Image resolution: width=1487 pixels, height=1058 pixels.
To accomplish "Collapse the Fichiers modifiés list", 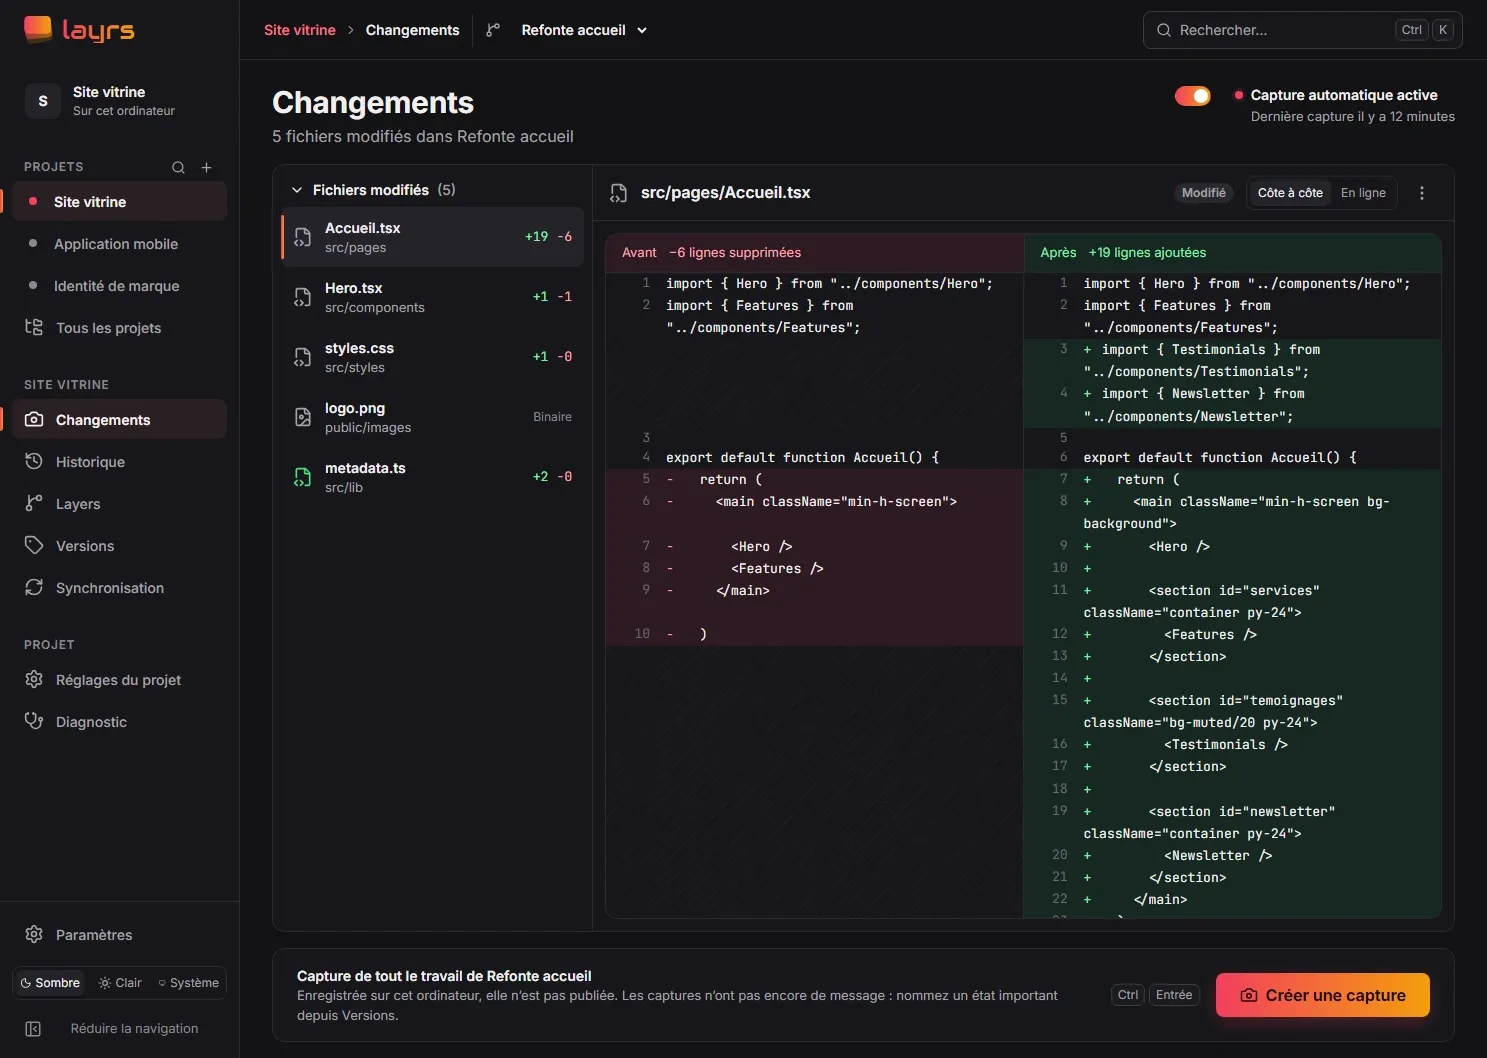I will 297,190.
